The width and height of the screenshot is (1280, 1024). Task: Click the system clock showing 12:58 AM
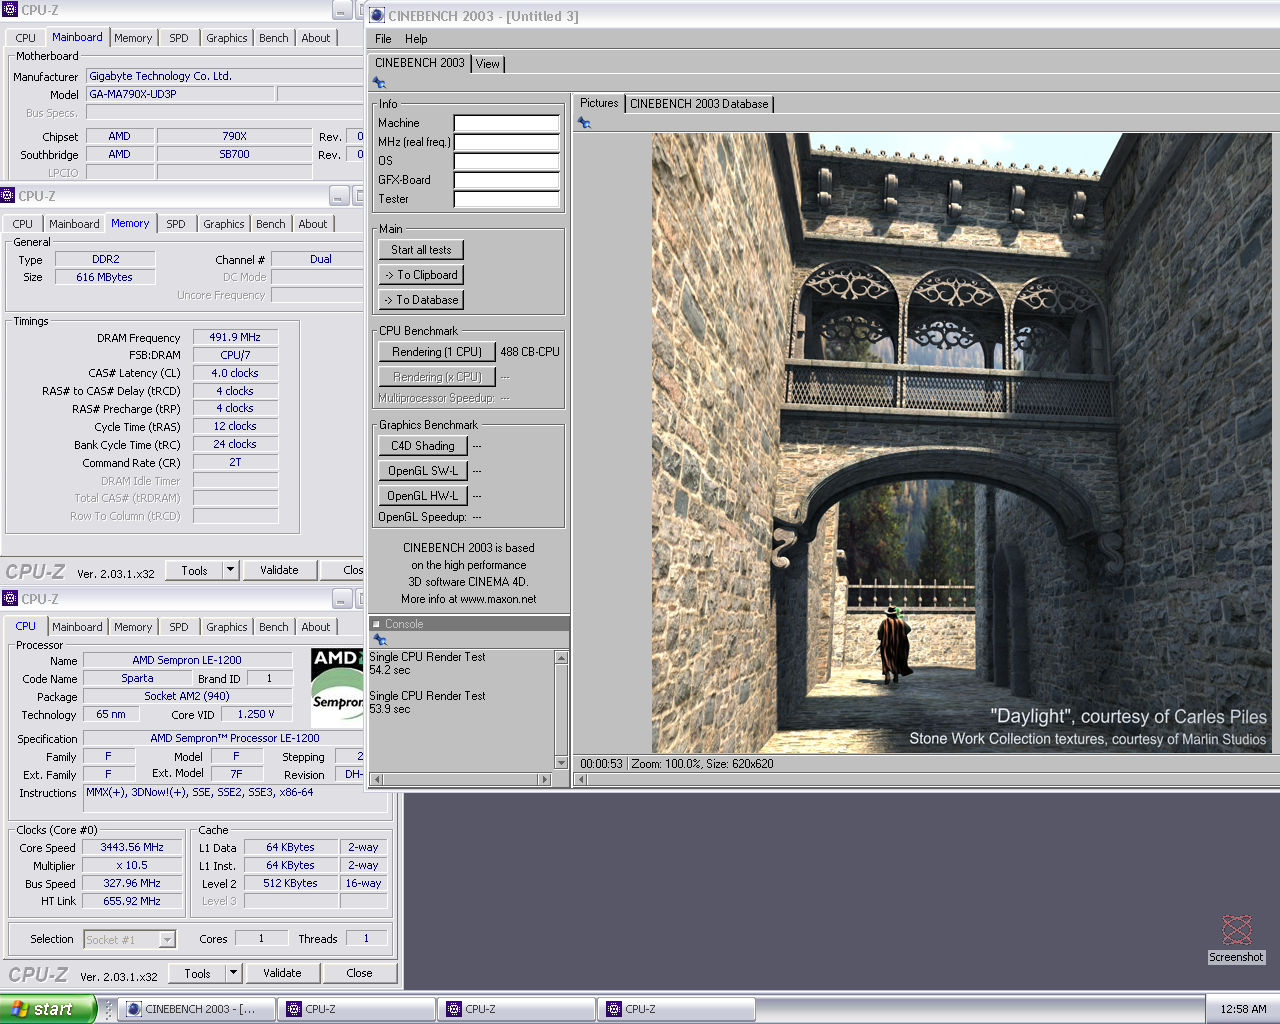1243,1009
